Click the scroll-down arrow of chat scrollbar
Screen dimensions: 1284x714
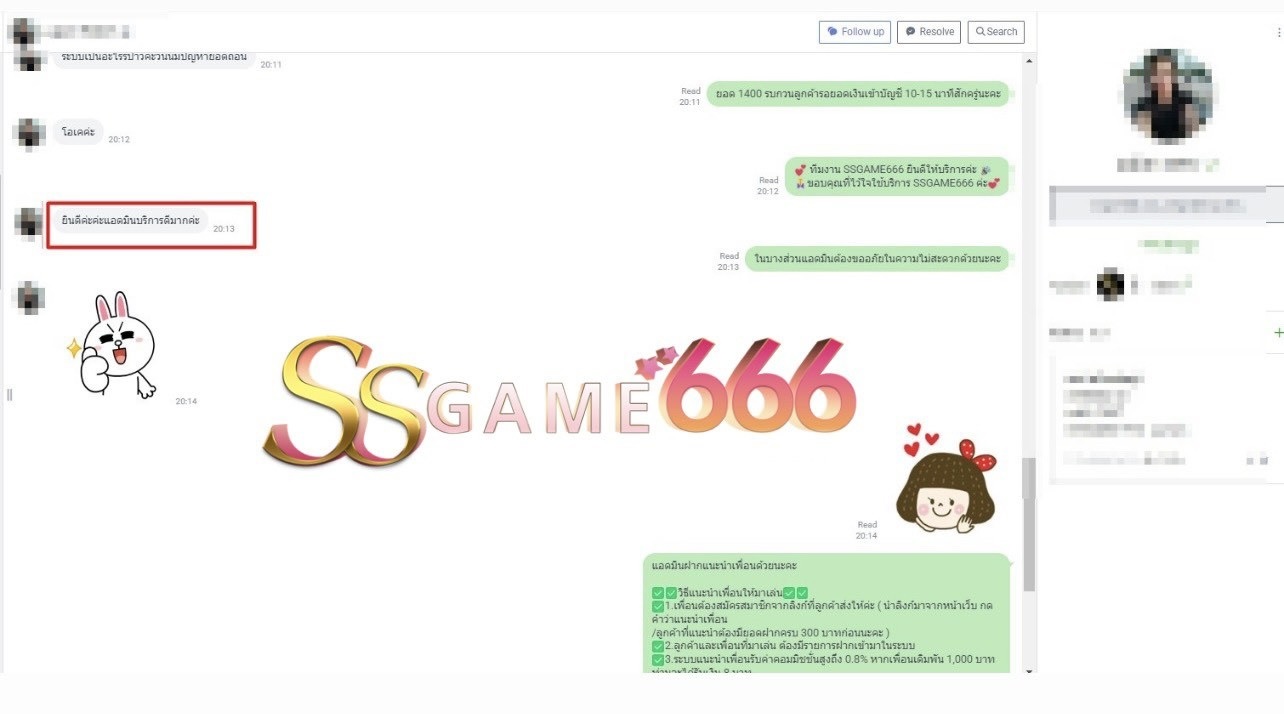click(x=1029, y=672)
